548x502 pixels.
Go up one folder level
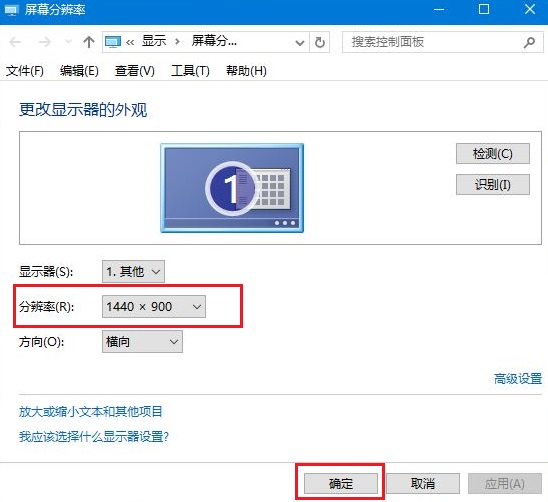(x=89, y=42)
